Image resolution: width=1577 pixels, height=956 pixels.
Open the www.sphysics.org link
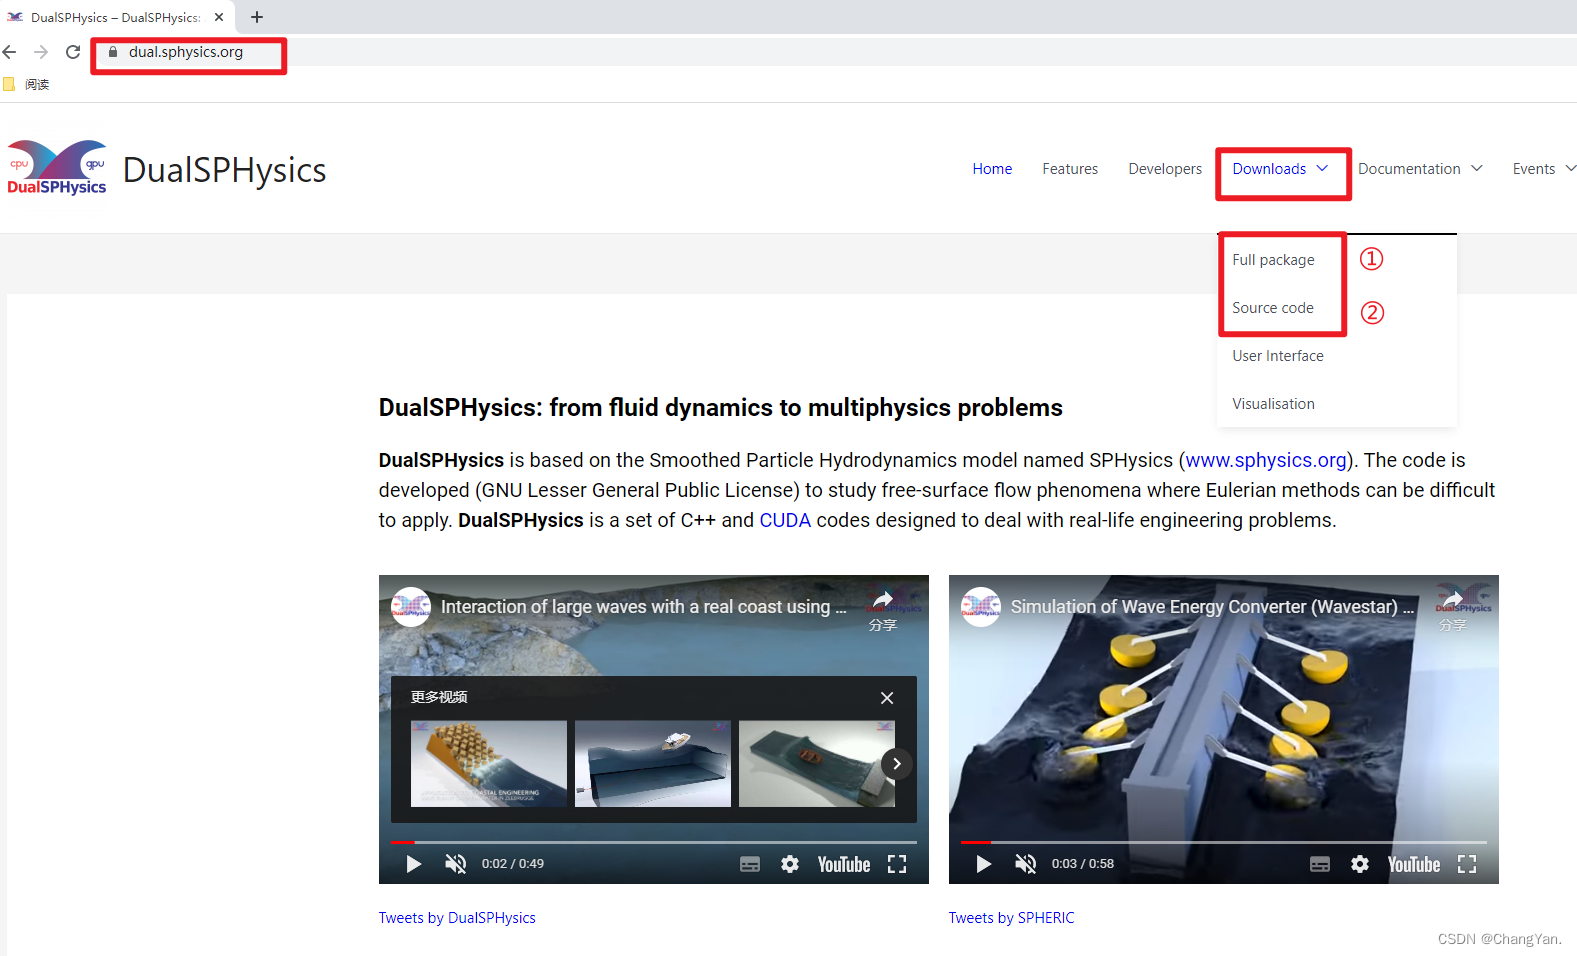(x=1266, y=460)
